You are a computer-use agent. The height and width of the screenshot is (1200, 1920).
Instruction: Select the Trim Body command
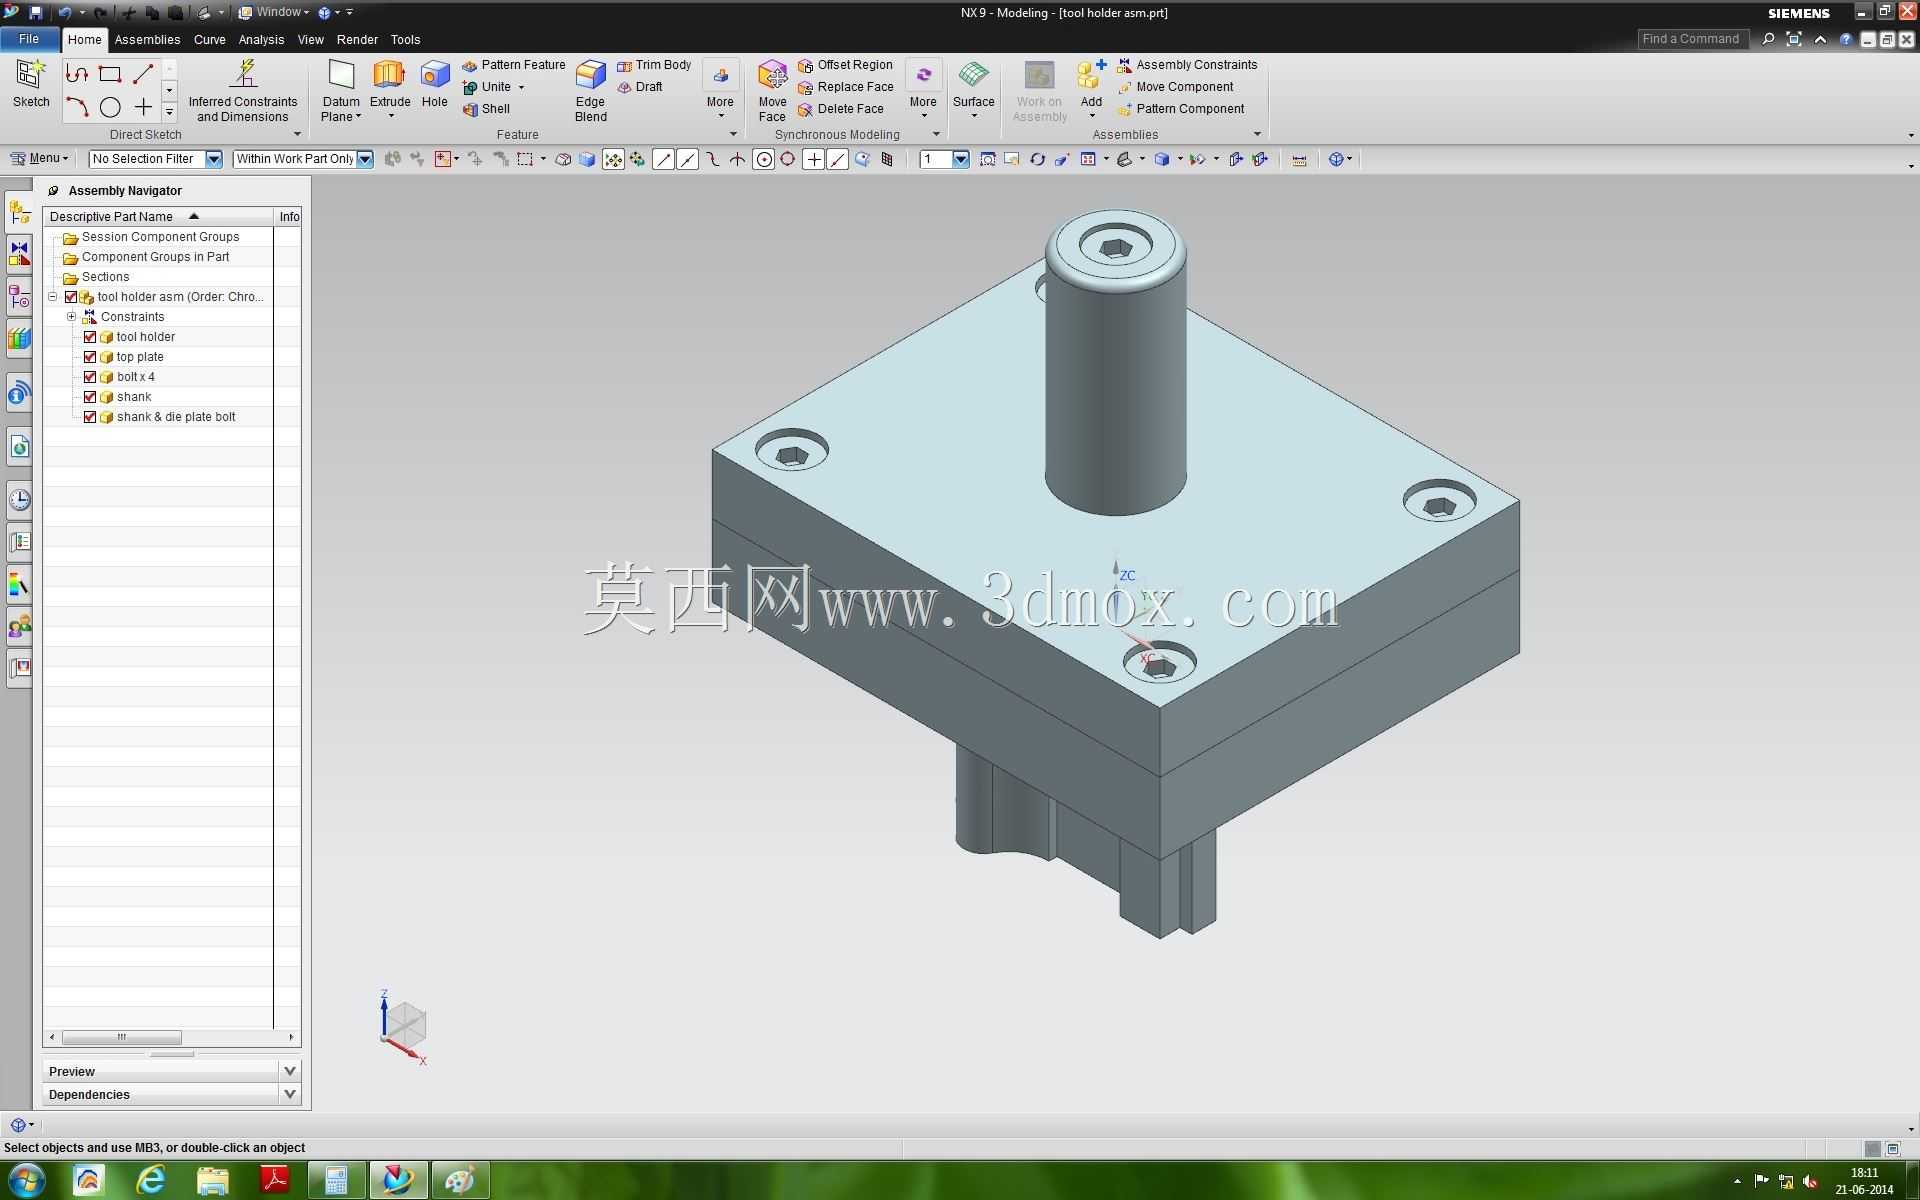pyautogui.click(x=654, y=65)
